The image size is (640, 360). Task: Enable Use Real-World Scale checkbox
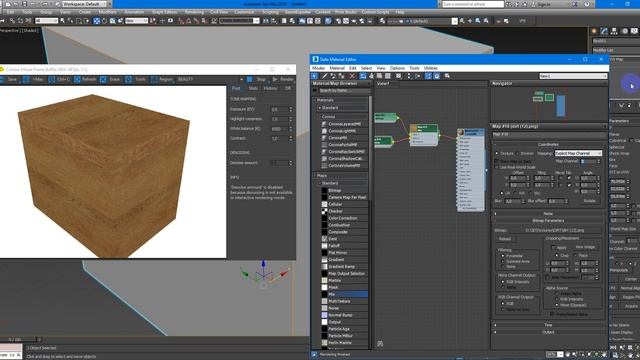pos(497,167)
